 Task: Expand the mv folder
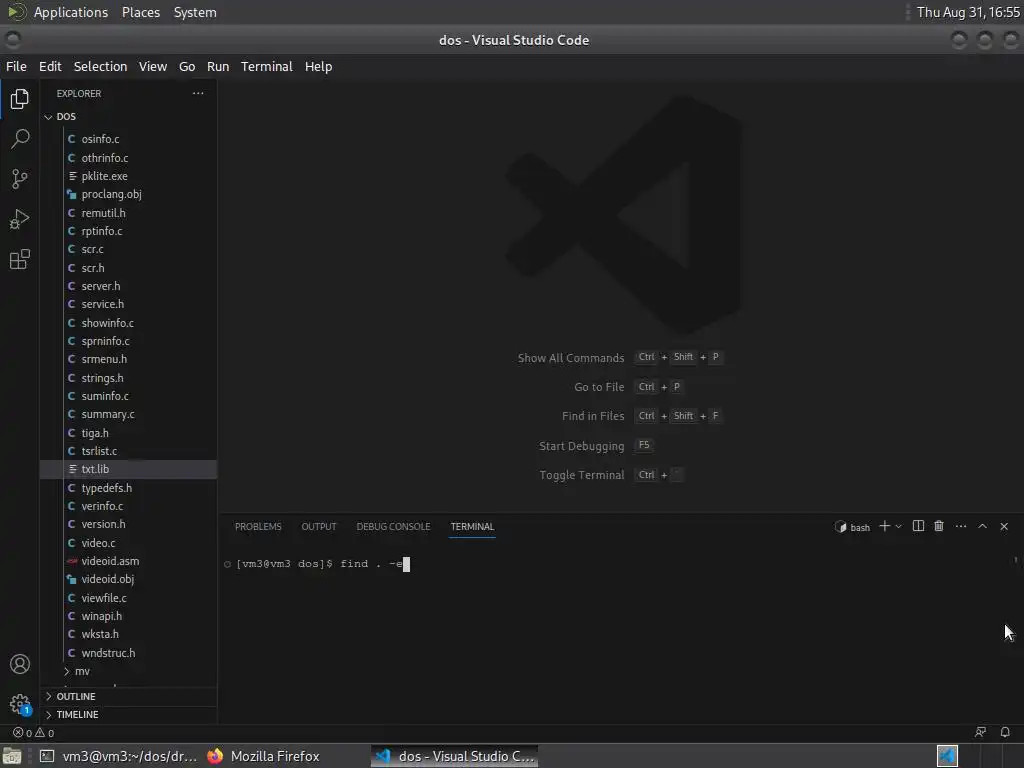128,671
